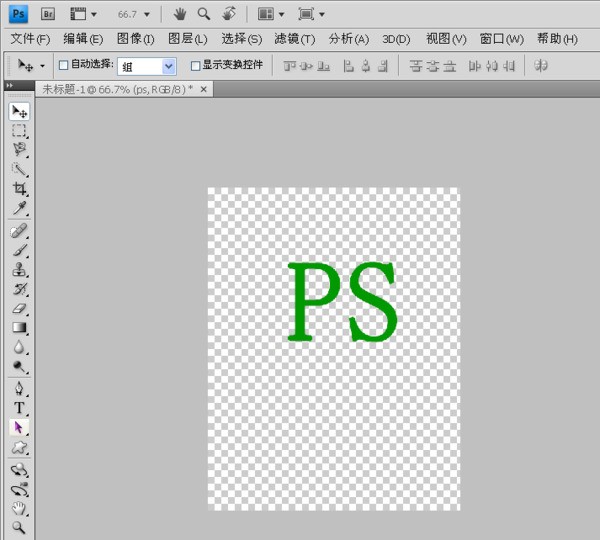Open the 分析(A) Analysis menu

coord(349,39)
